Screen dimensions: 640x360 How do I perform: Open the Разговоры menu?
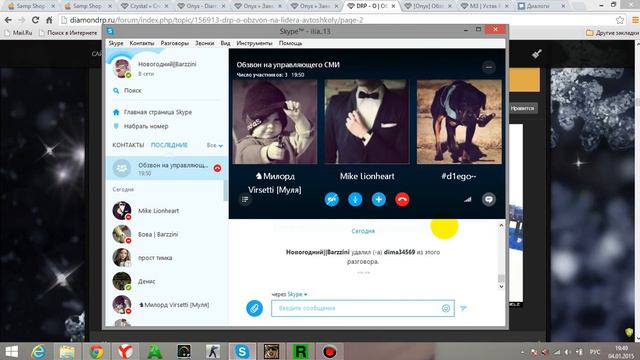click(x=175, y=43)
